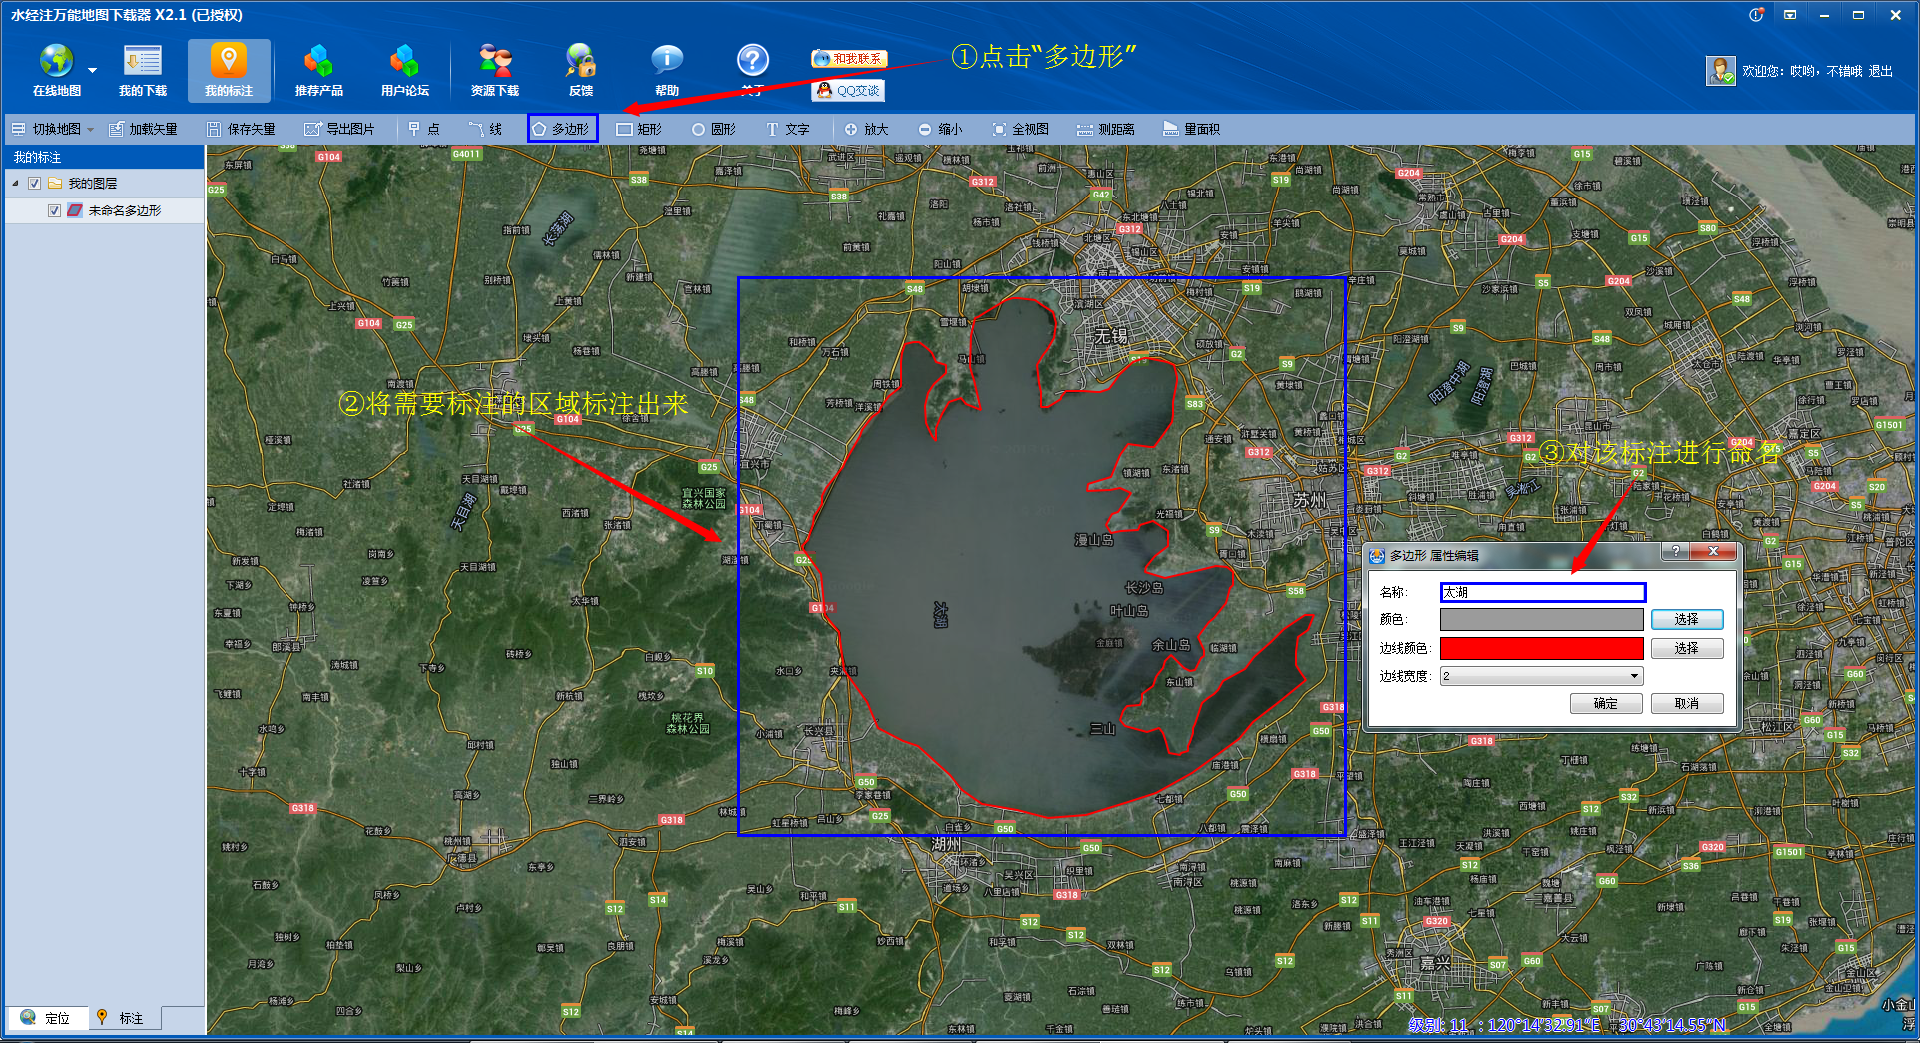The width and height of the screenshot is (1920, 1043).
Task: Select the 矩形 rectangle tool
Action: point(640,129)
